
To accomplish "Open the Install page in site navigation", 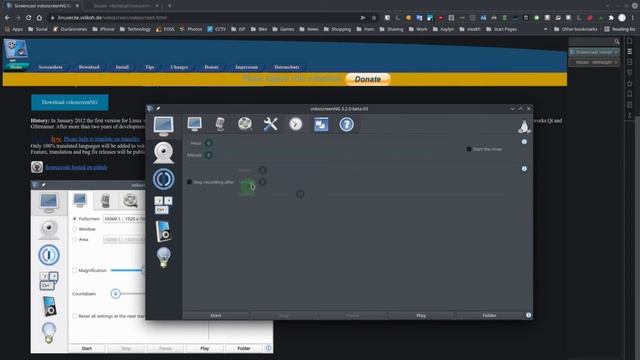I will click(122, 67).
